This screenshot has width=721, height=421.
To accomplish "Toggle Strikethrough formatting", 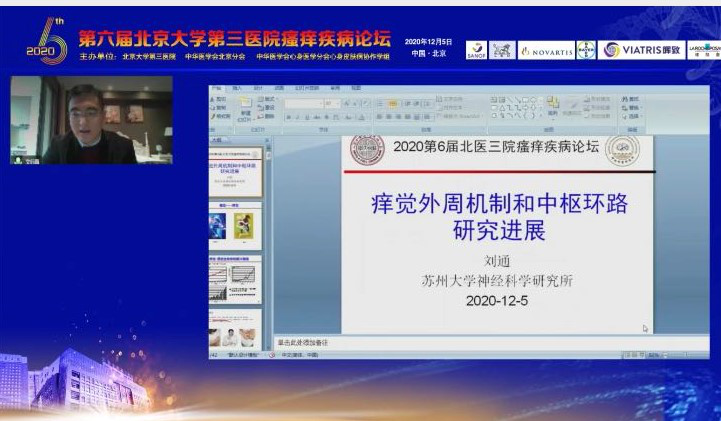I will pos(316,117).
